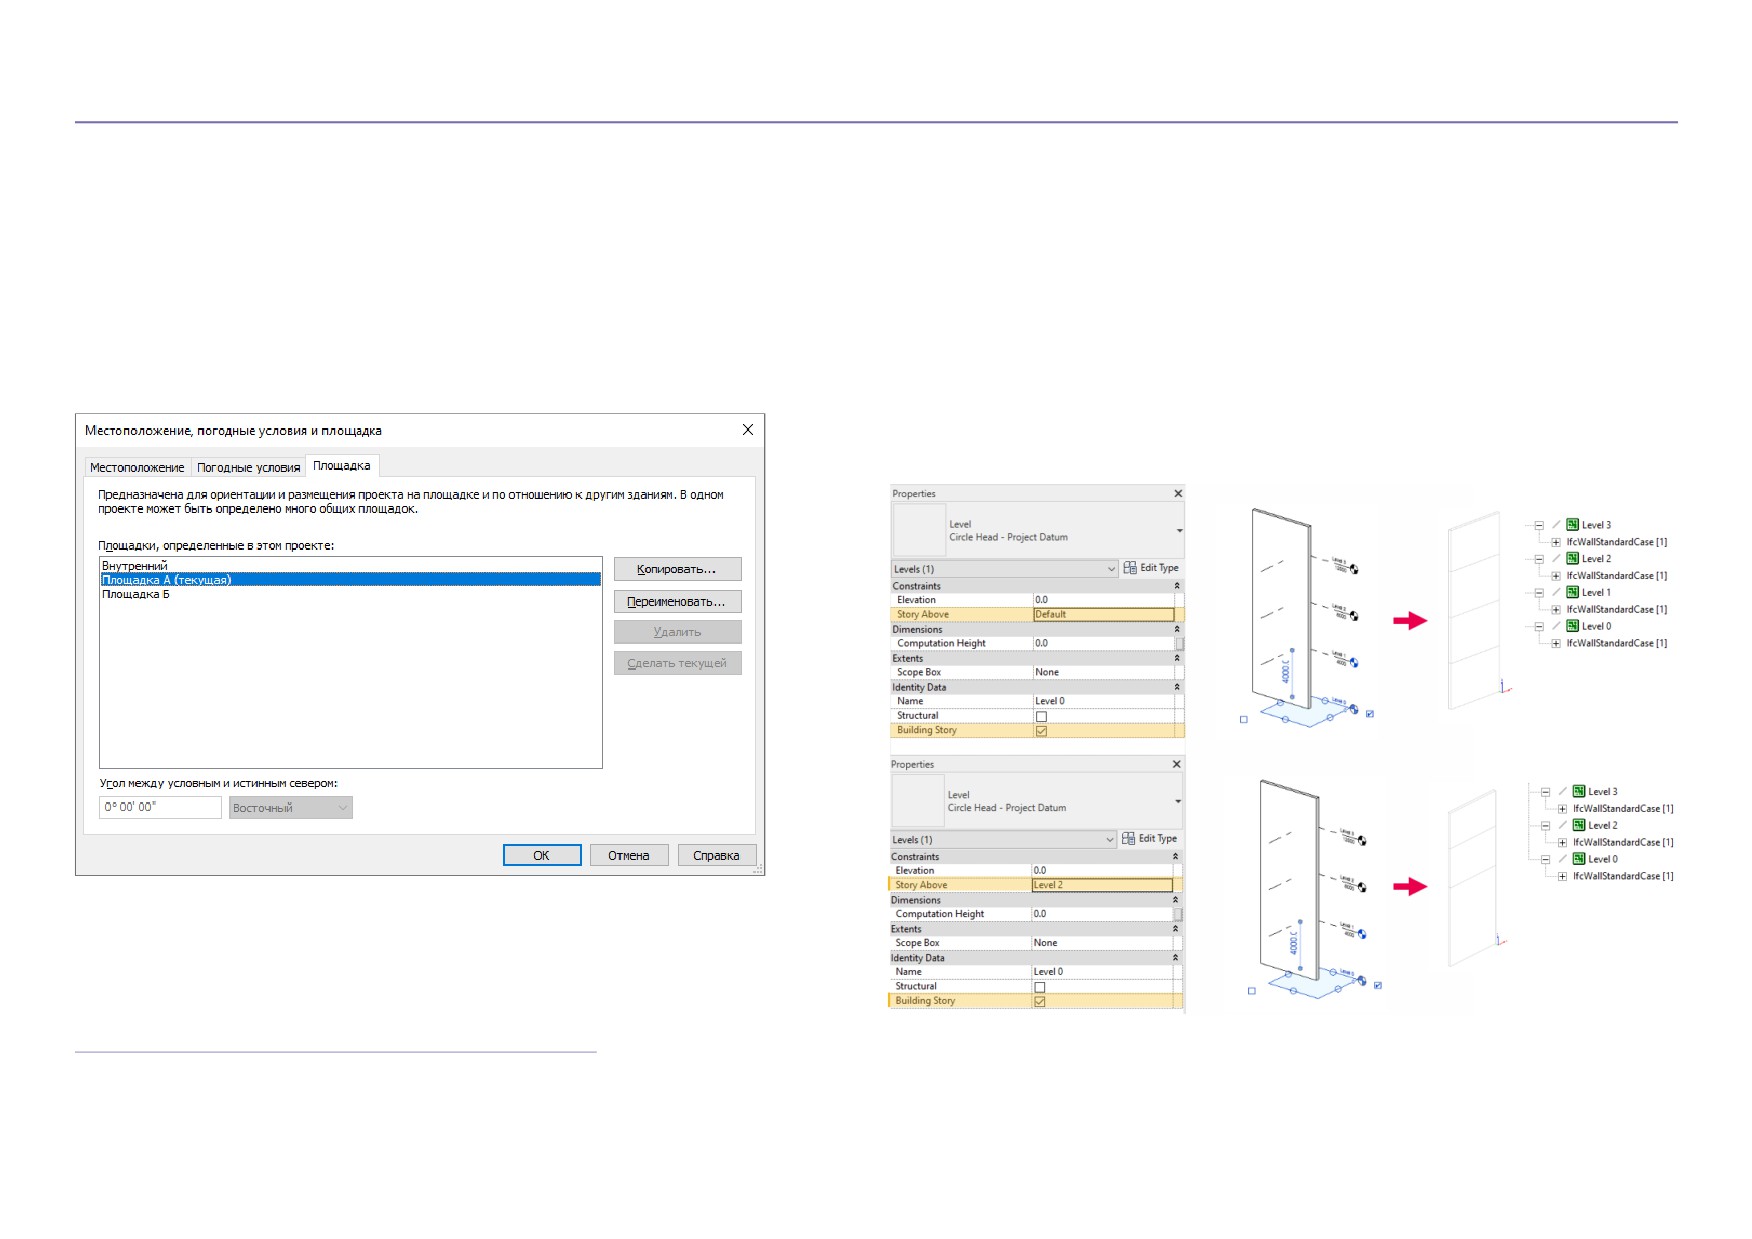Open the Восточный direction dropdown
This screenshot has width=1752, height=1239.
(x=291, y=808)
